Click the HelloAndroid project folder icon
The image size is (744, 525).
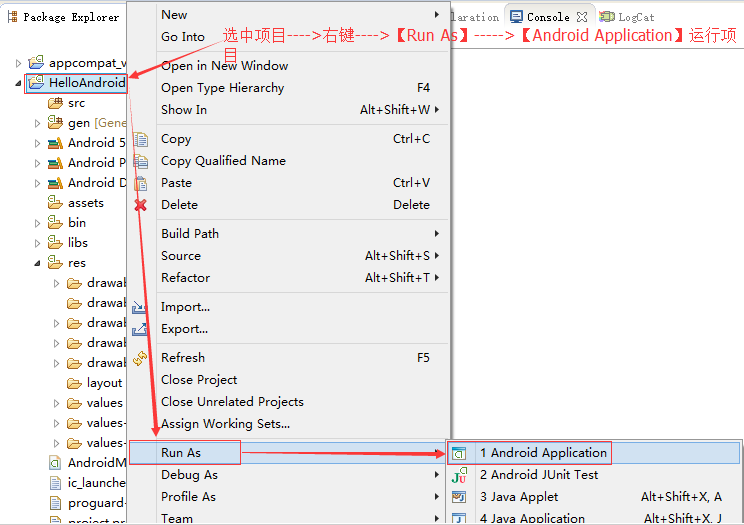(x=36, y=83)
